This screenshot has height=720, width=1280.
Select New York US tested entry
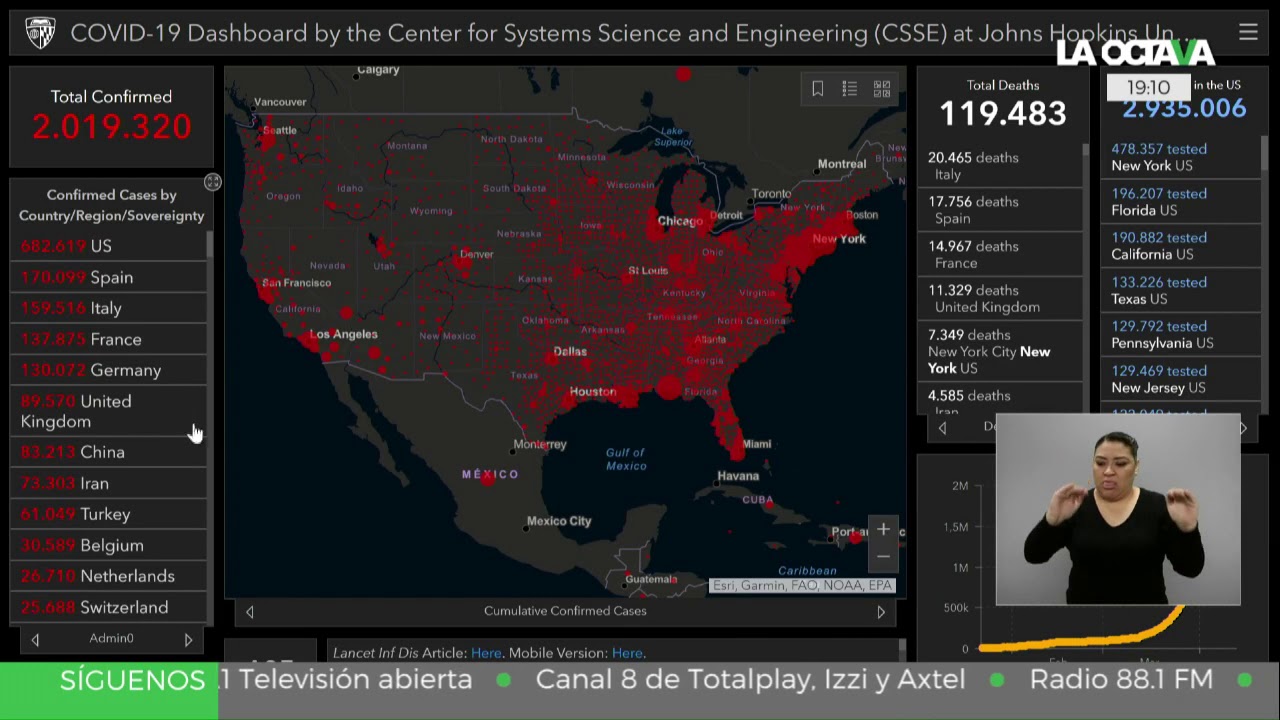[x=1180, y=157]
